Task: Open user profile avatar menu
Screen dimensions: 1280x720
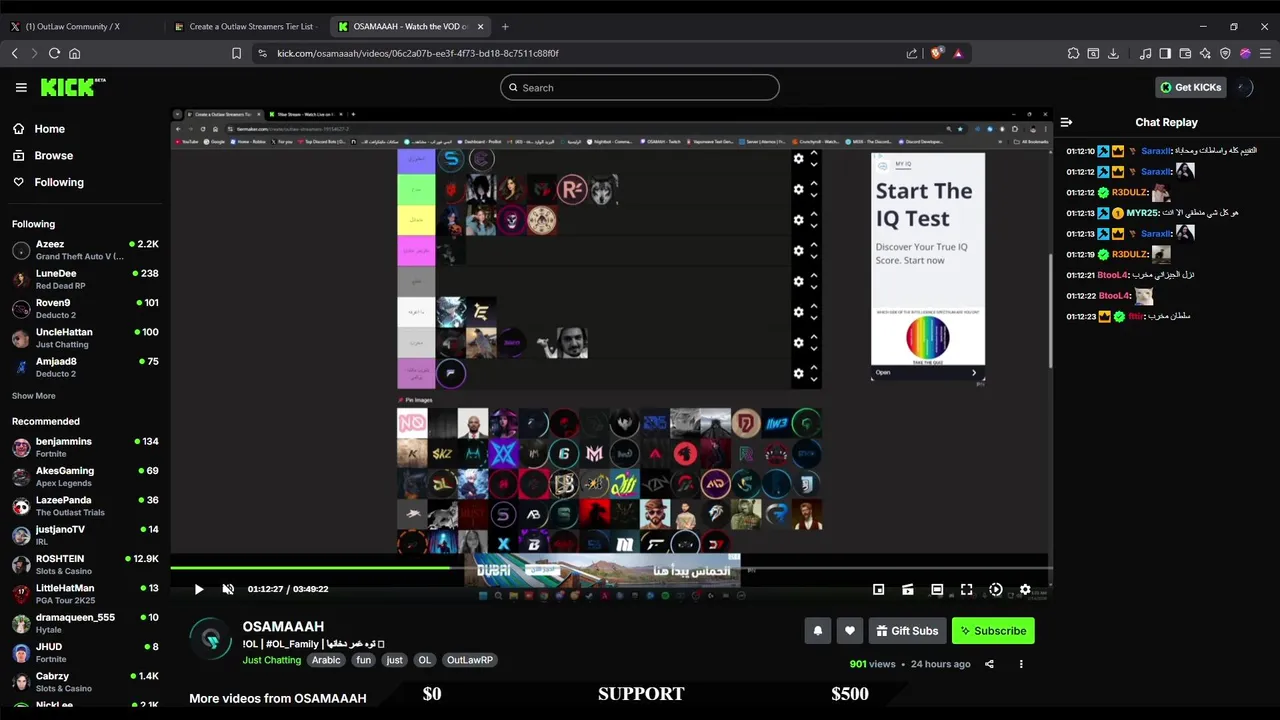Action: [x=1244, y=87]
